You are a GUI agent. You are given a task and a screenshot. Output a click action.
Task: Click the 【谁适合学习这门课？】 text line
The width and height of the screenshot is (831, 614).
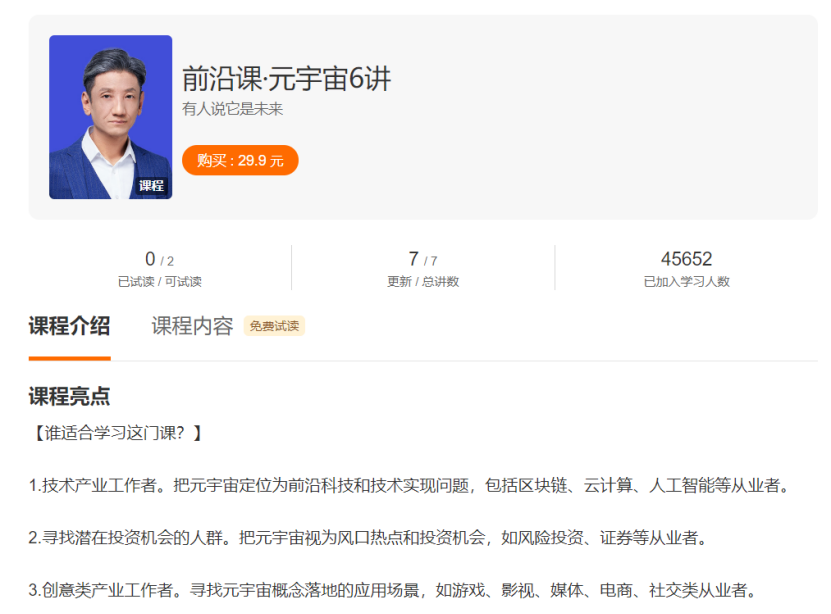[117, 433]
